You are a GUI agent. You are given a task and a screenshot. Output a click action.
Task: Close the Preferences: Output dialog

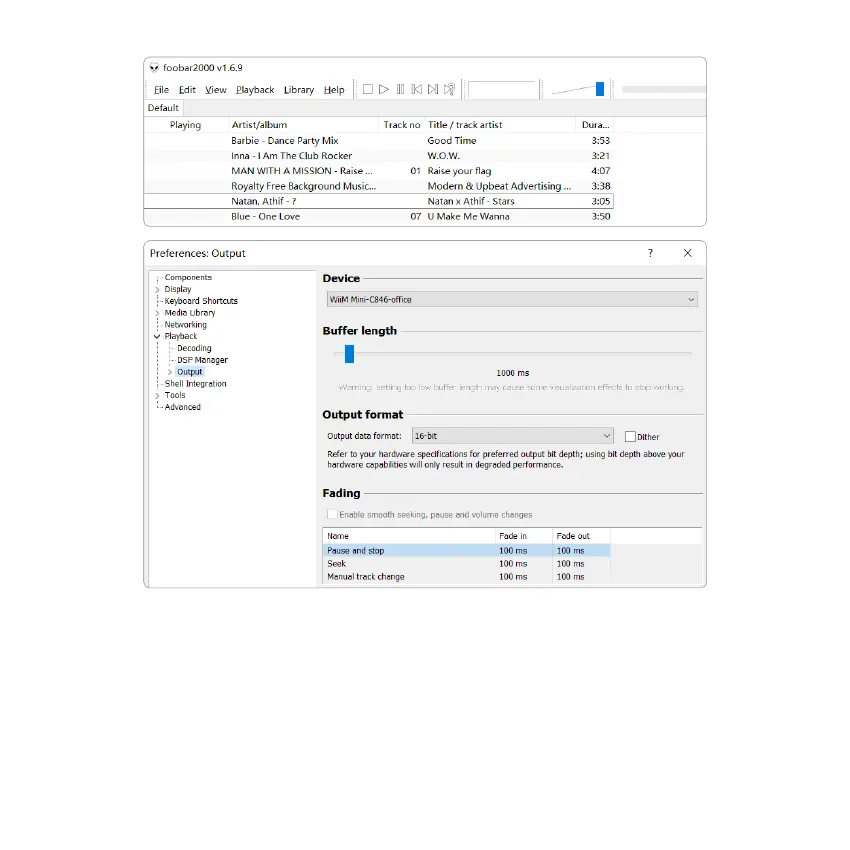coord(687,253)
